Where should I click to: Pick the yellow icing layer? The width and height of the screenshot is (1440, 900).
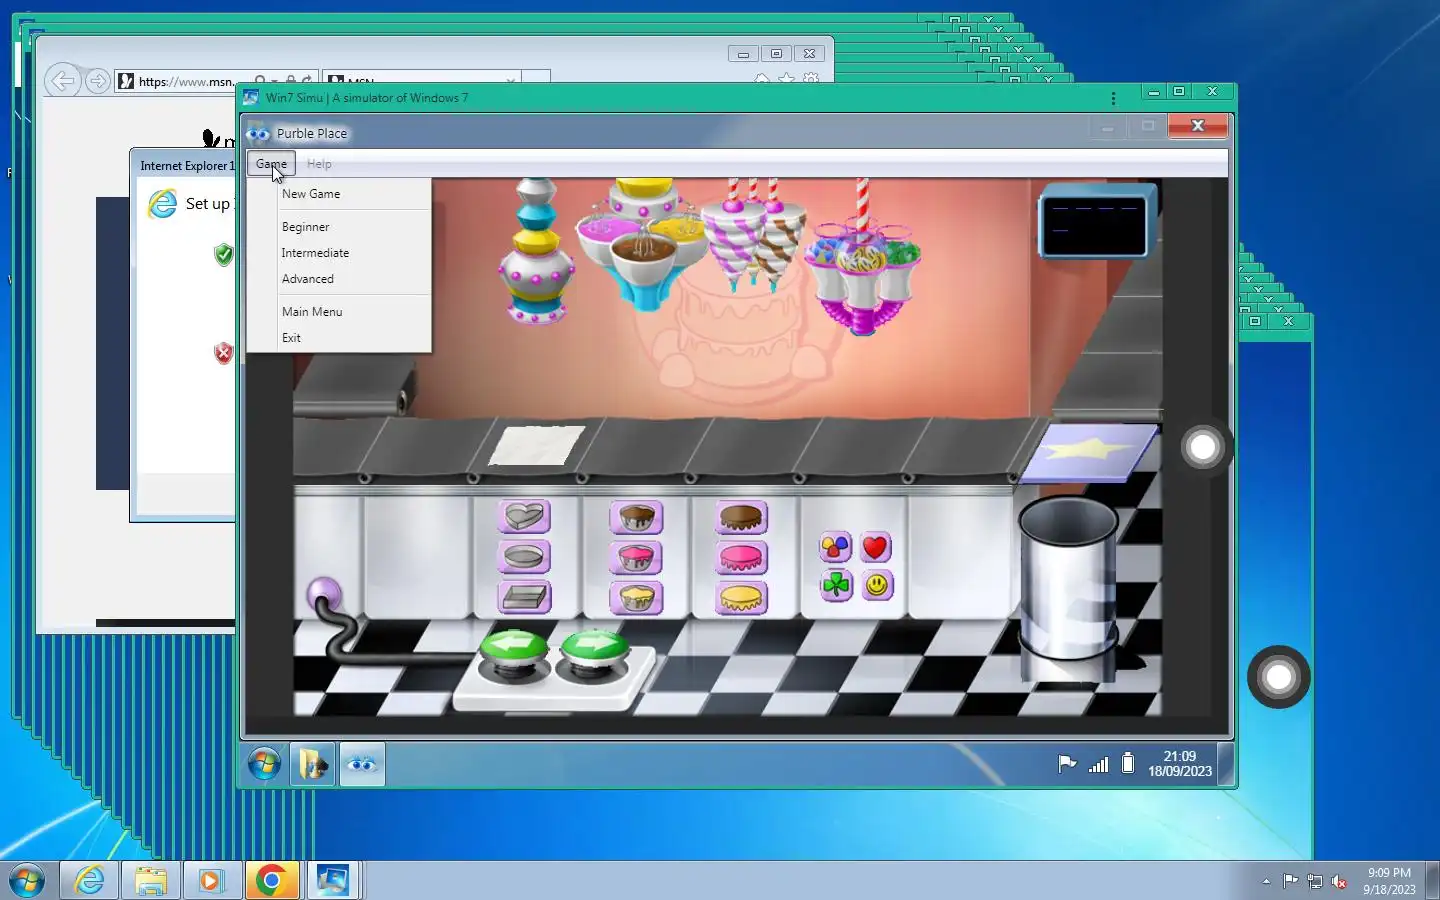point(741,598)
